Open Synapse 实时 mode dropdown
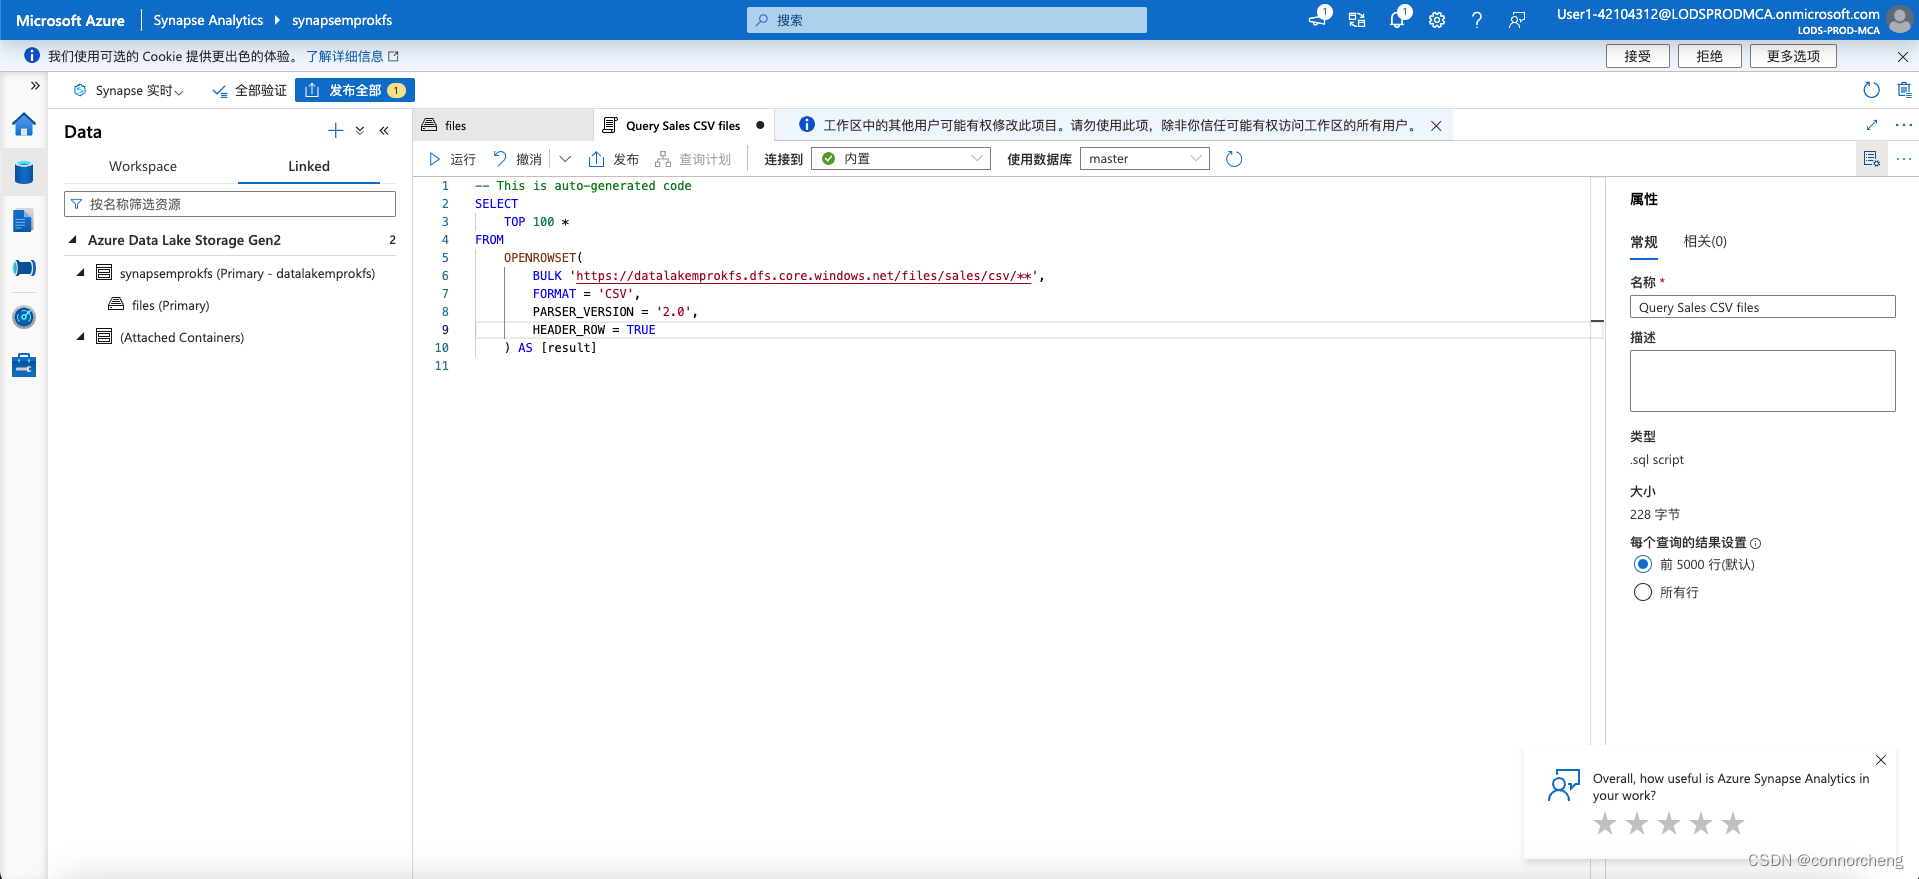Screen dimensions: 1919x879 (x=129, y=91)
